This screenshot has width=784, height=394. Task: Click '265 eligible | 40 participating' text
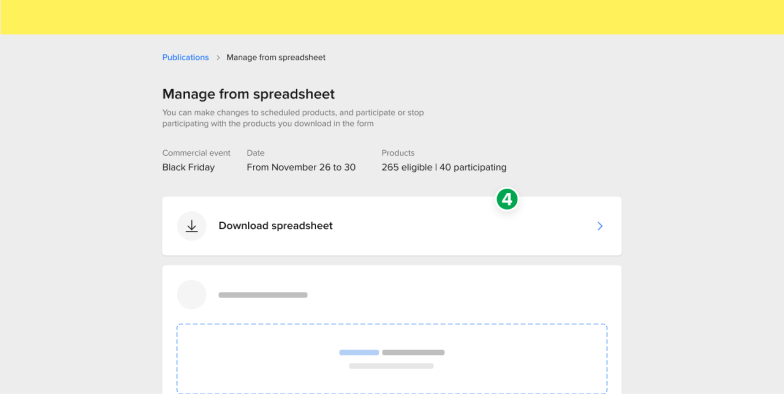(x=444, y=168)
